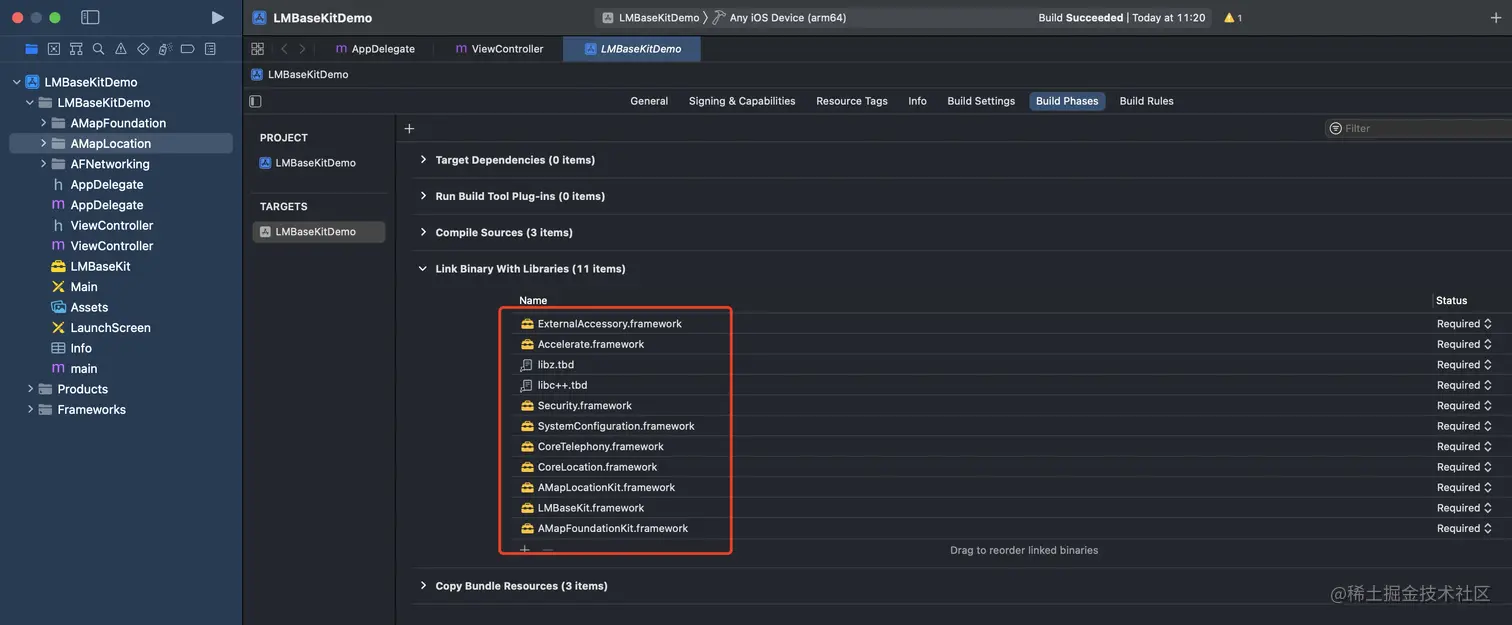Open the Build Rules tab
Image resolution: width=1512 pixels, height=625 pixels.
[1146, 101]
